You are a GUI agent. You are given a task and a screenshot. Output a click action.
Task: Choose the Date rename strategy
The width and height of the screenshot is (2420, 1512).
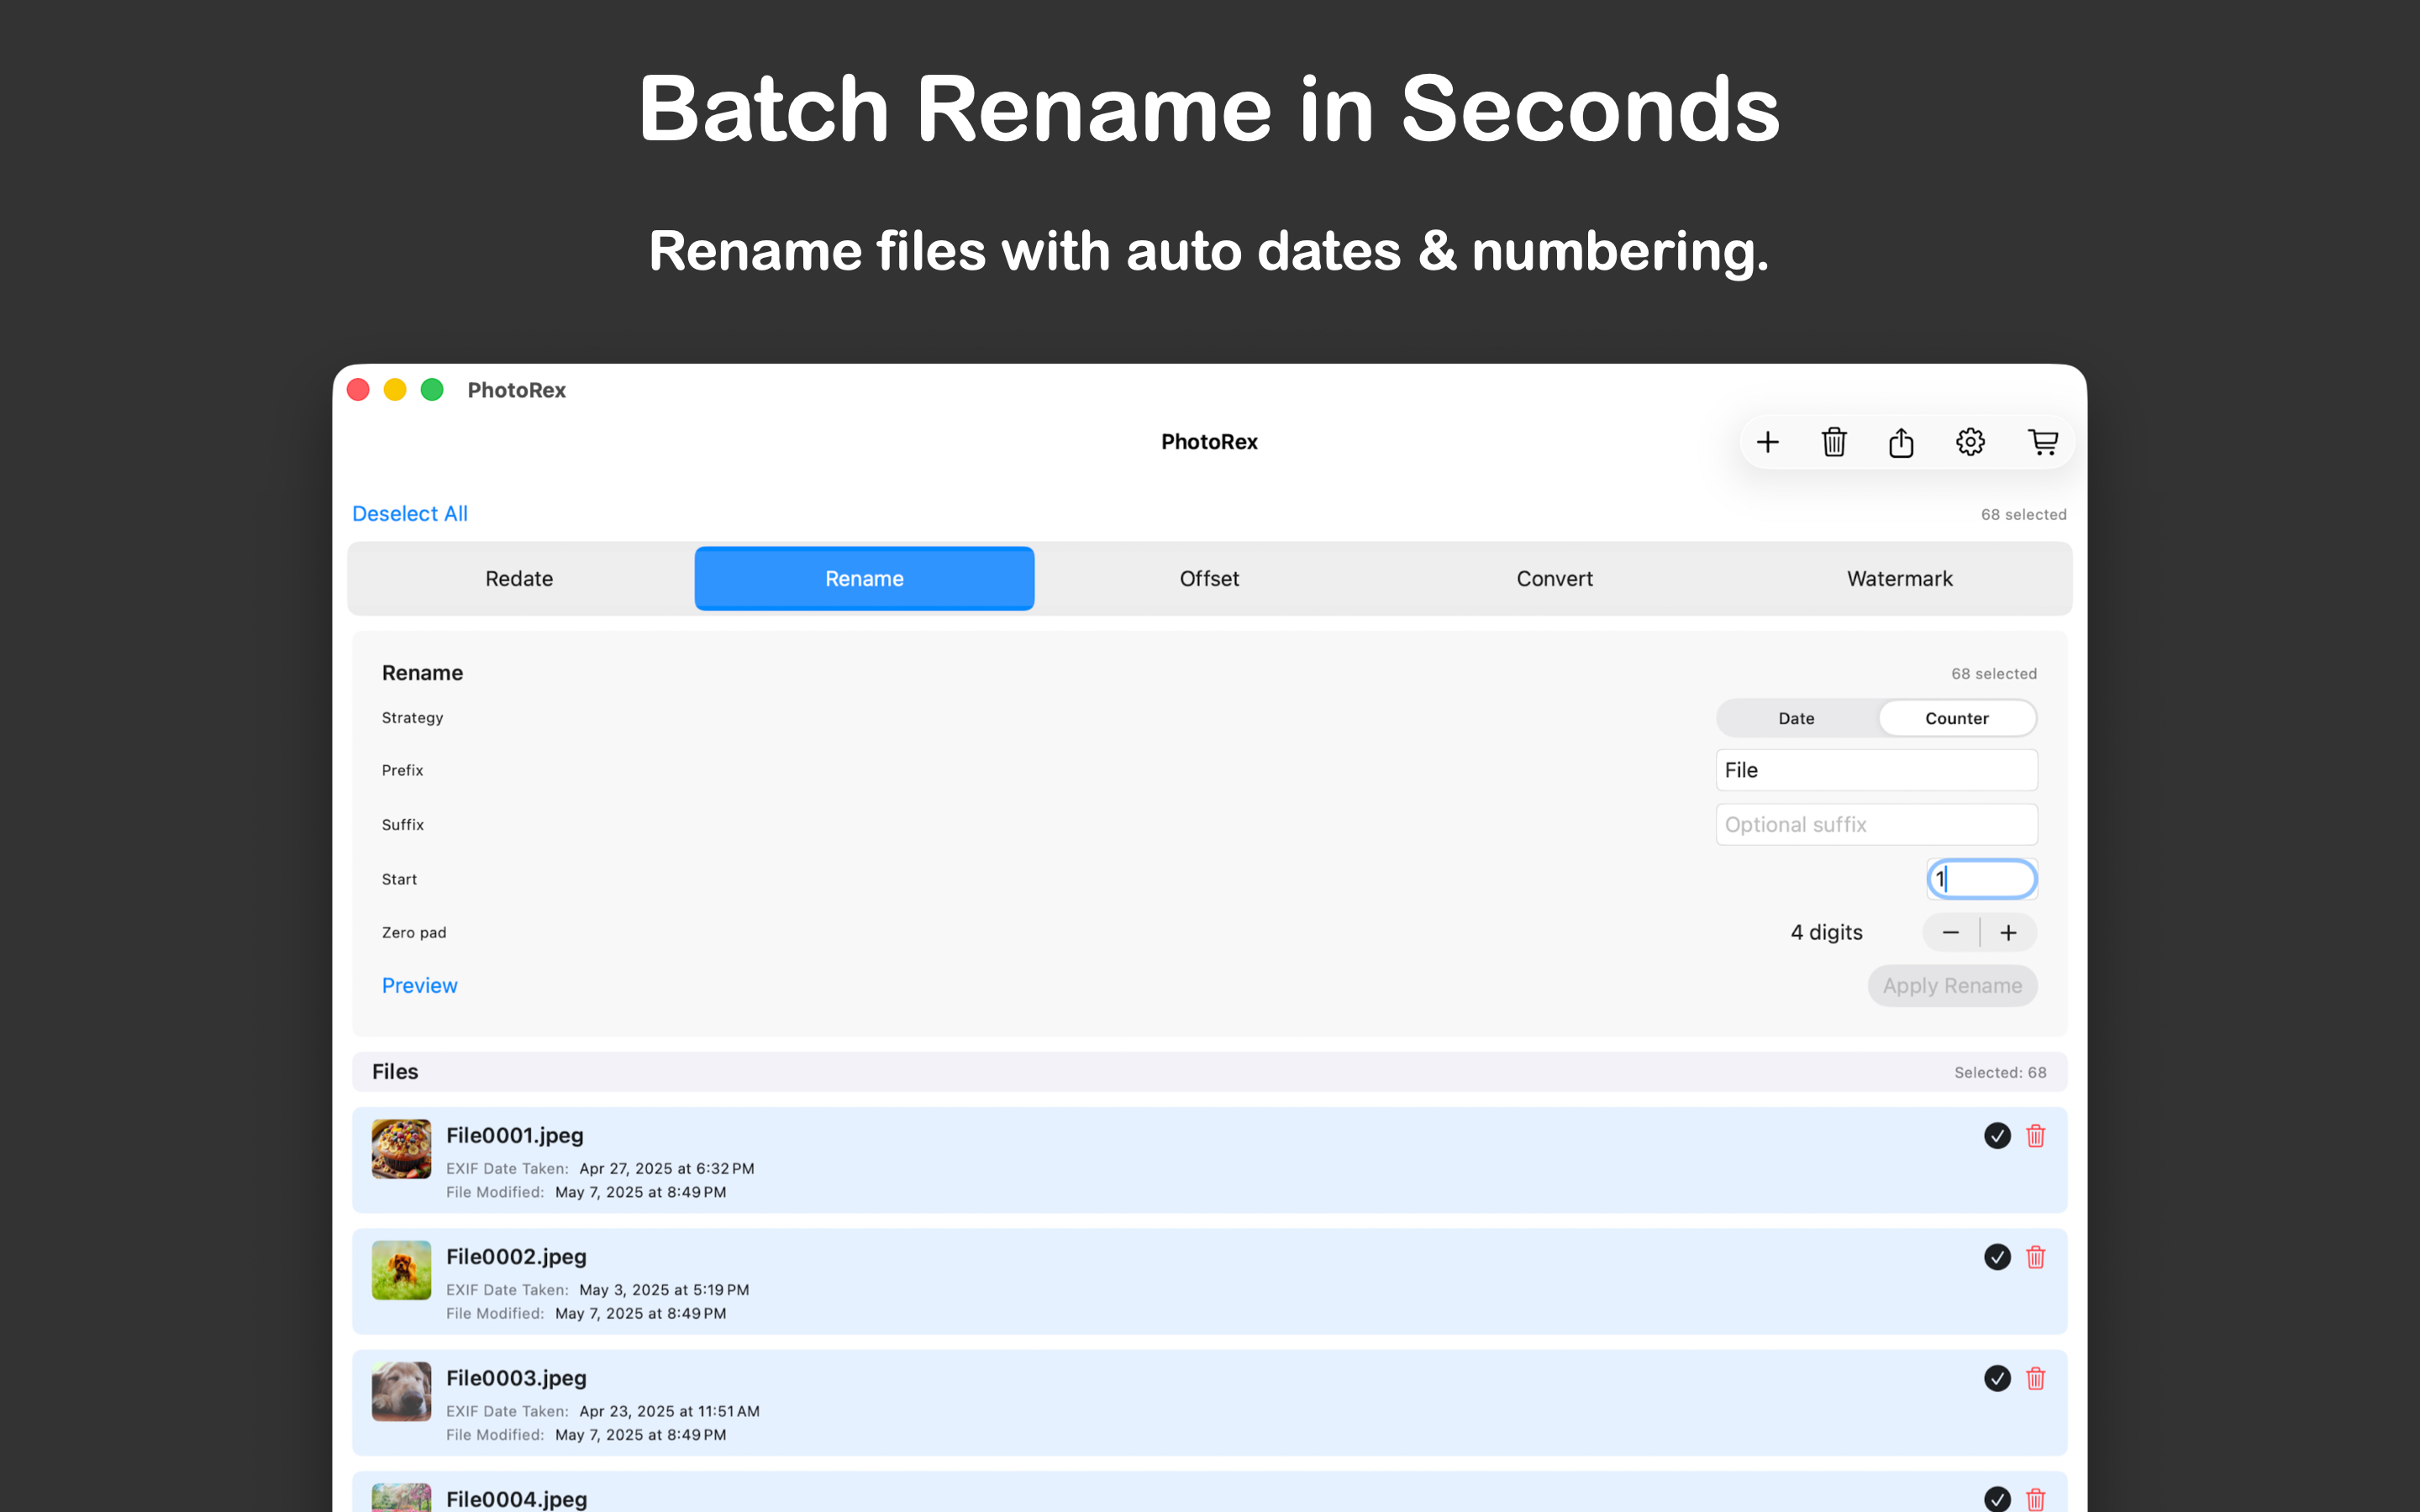(1796, 718)
